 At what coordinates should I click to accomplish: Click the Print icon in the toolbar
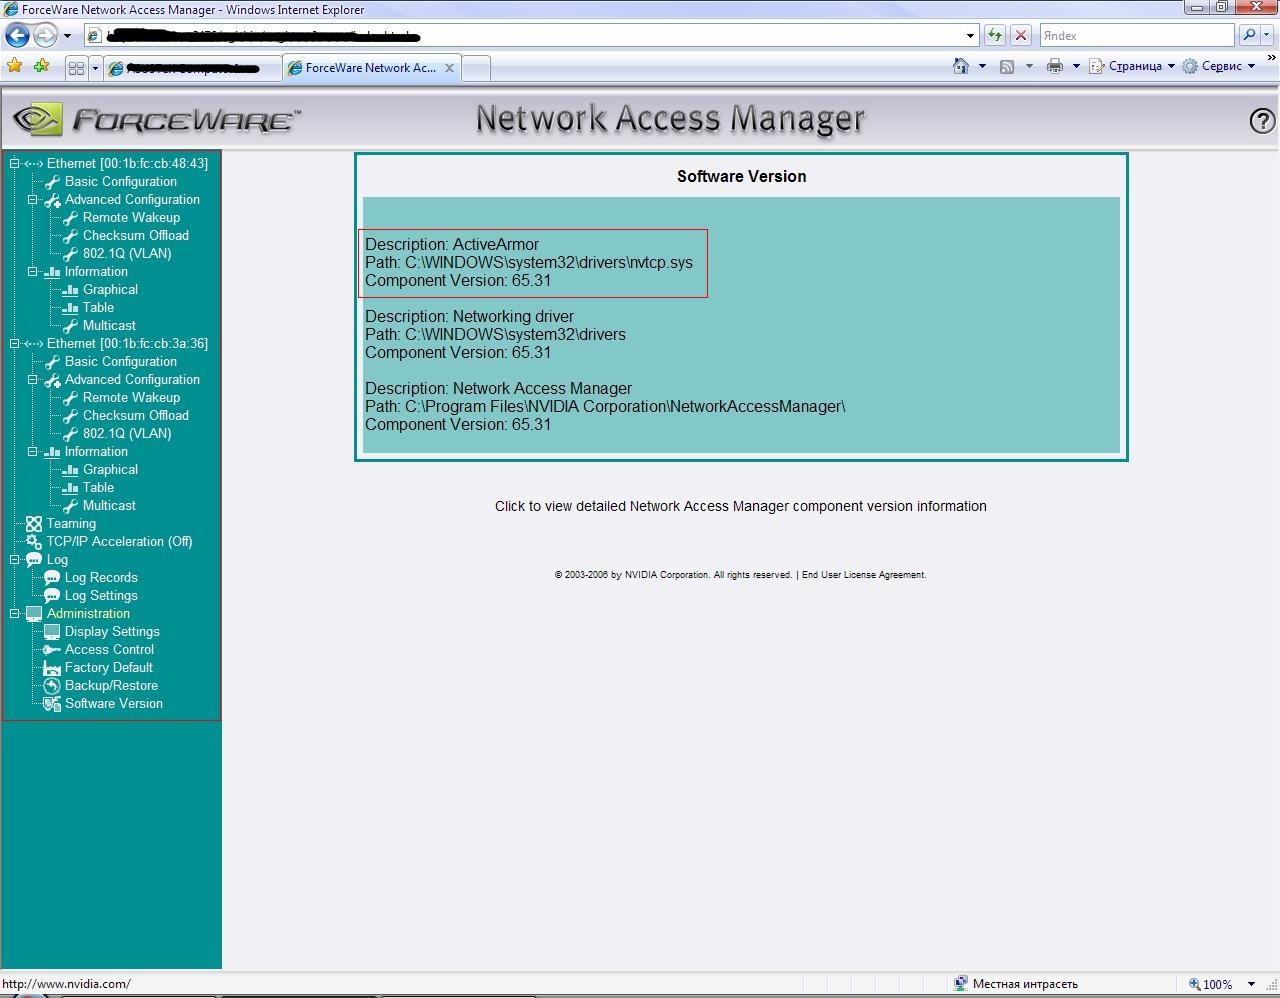[x=1054, y=66]
